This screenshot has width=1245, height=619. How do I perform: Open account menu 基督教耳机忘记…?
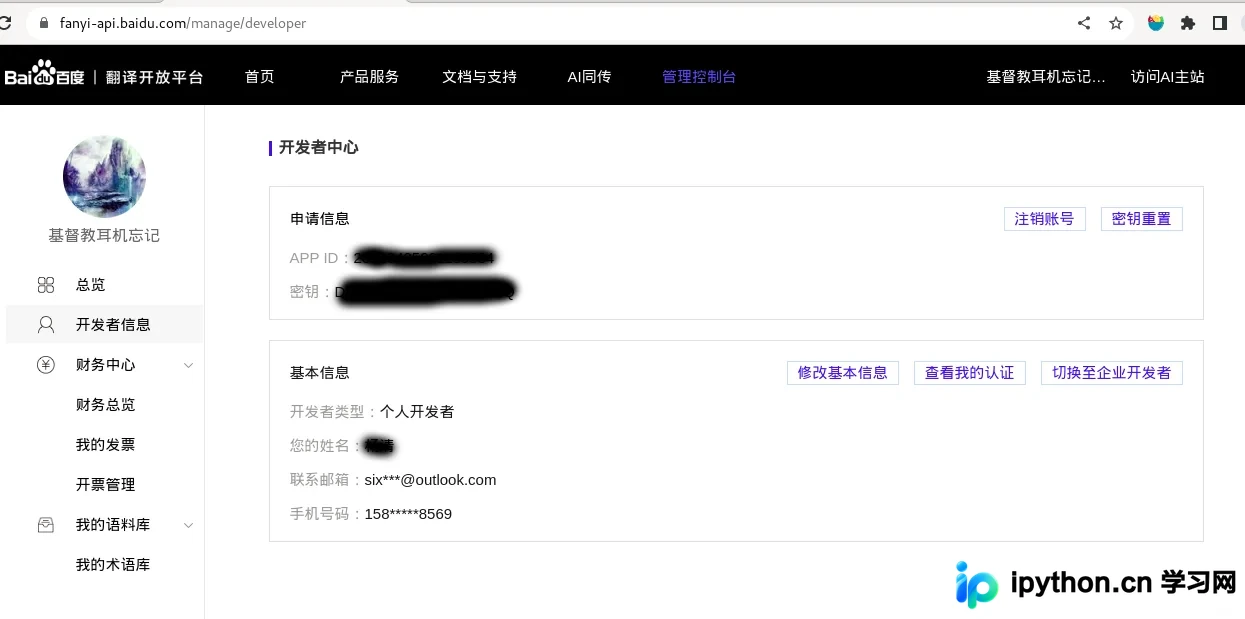tap(1046, 76)
